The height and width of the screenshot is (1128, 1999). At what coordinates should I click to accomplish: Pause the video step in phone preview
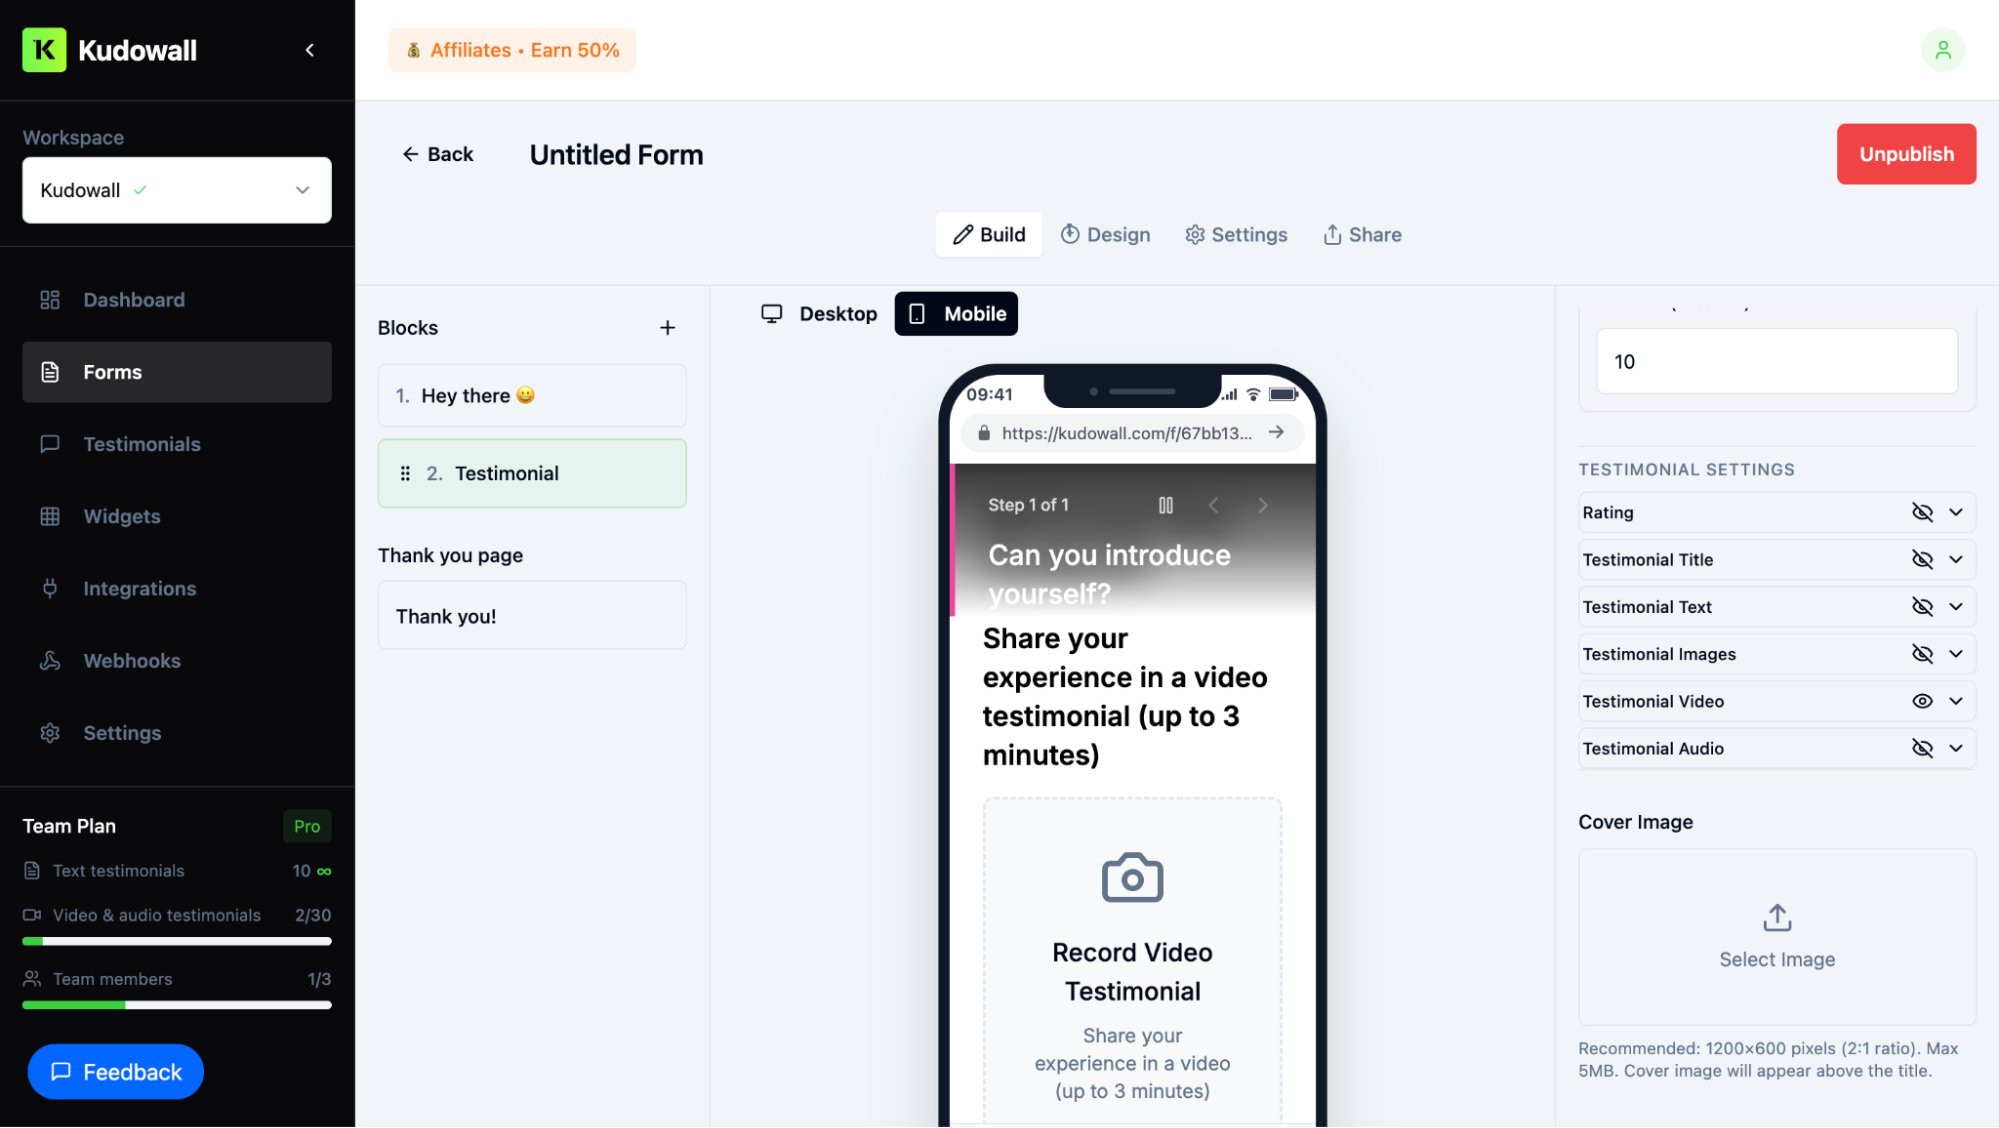click(1165, 505)
